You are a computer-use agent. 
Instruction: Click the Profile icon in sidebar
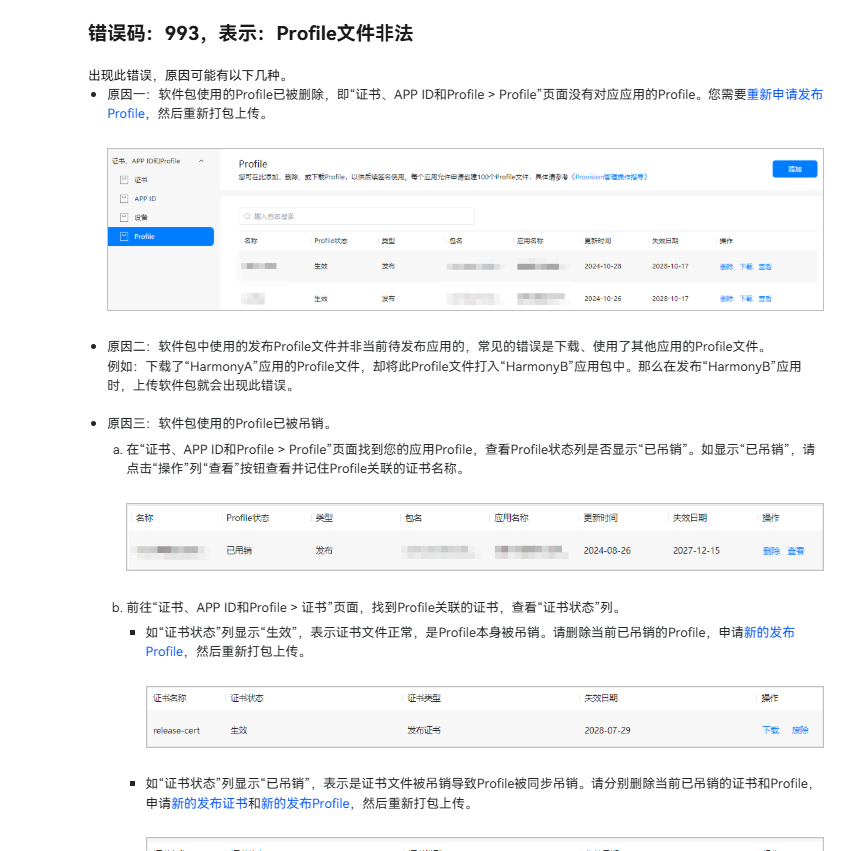(x=124, y=236)
